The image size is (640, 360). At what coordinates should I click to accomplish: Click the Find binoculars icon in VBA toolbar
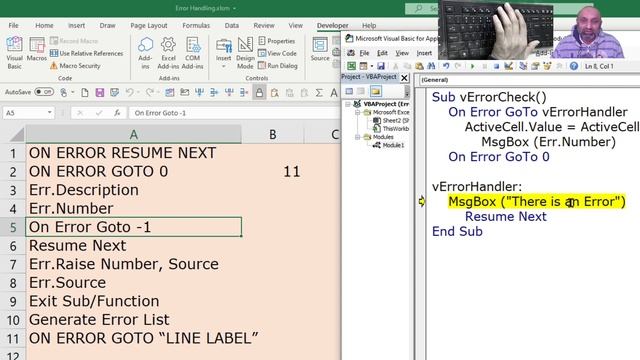click(x=431, y=66)
